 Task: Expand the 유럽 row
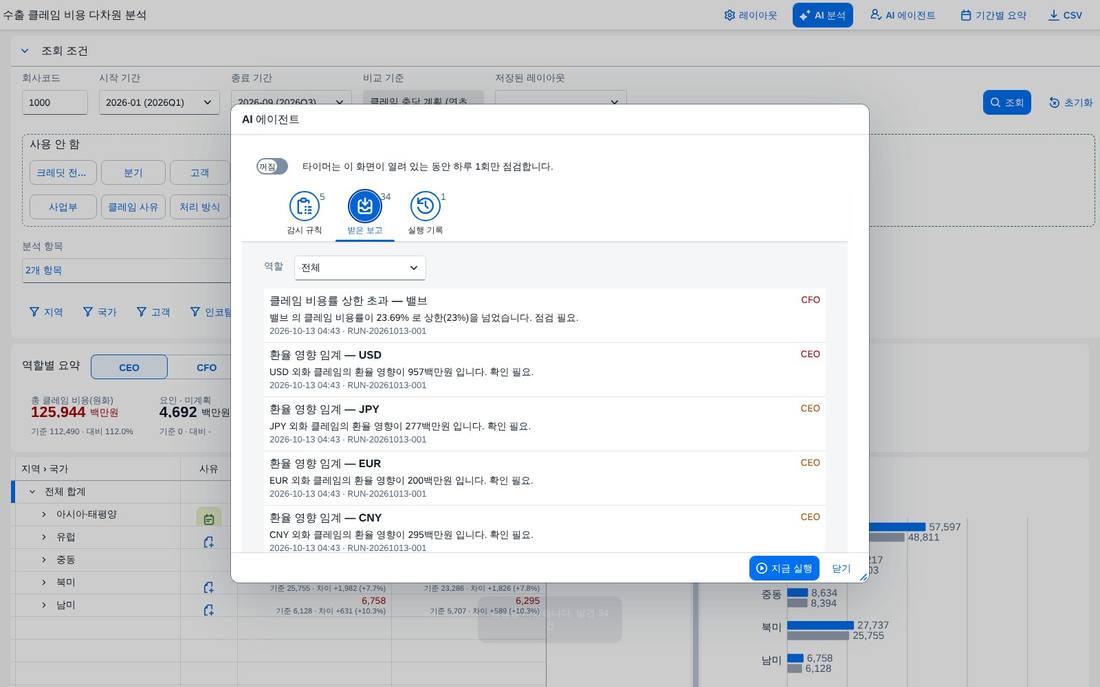[x=43, y=537]
